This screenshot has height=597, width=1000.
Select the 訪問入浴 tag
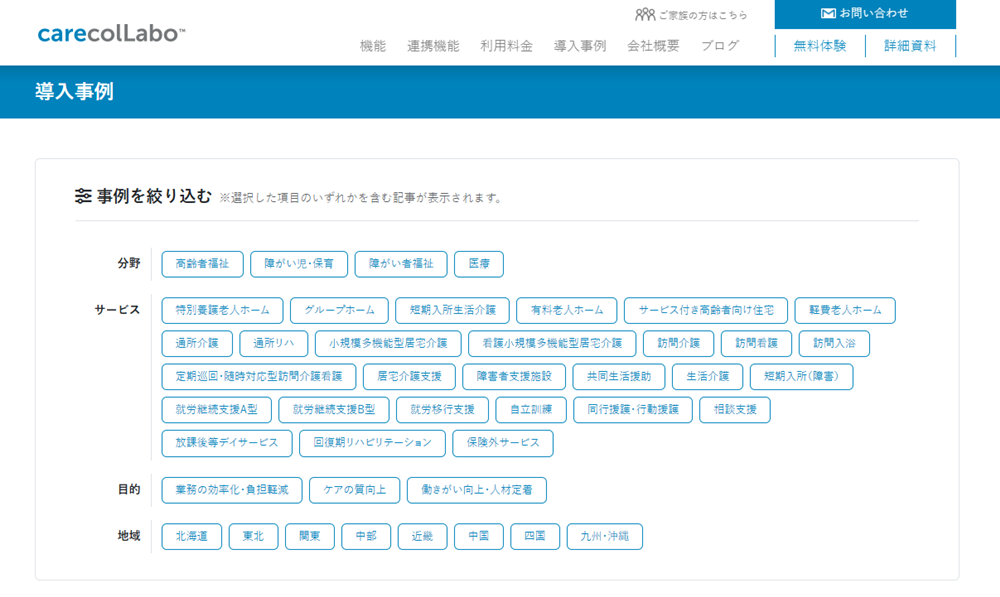[834, 344]
